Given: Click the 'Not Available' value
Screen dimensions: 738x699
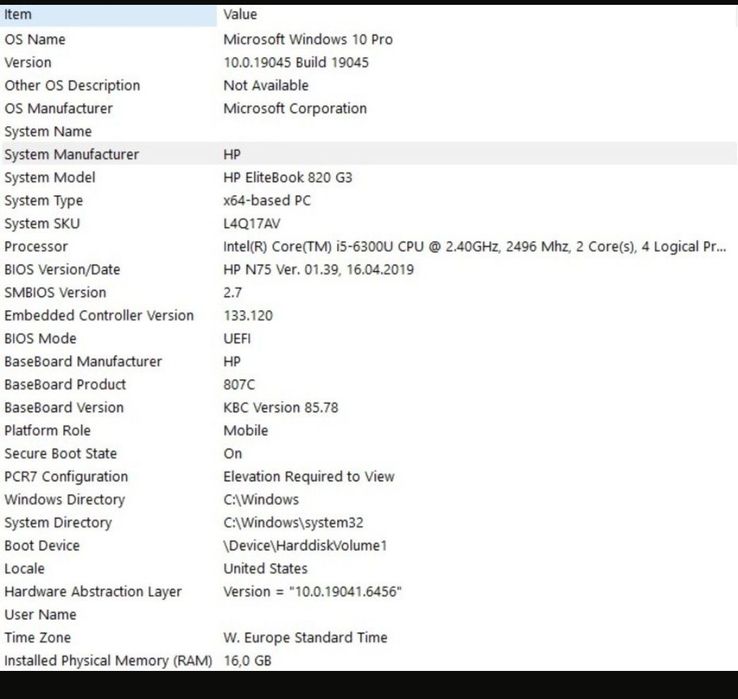Looking at the screenshot, I should tap(266, 86).
